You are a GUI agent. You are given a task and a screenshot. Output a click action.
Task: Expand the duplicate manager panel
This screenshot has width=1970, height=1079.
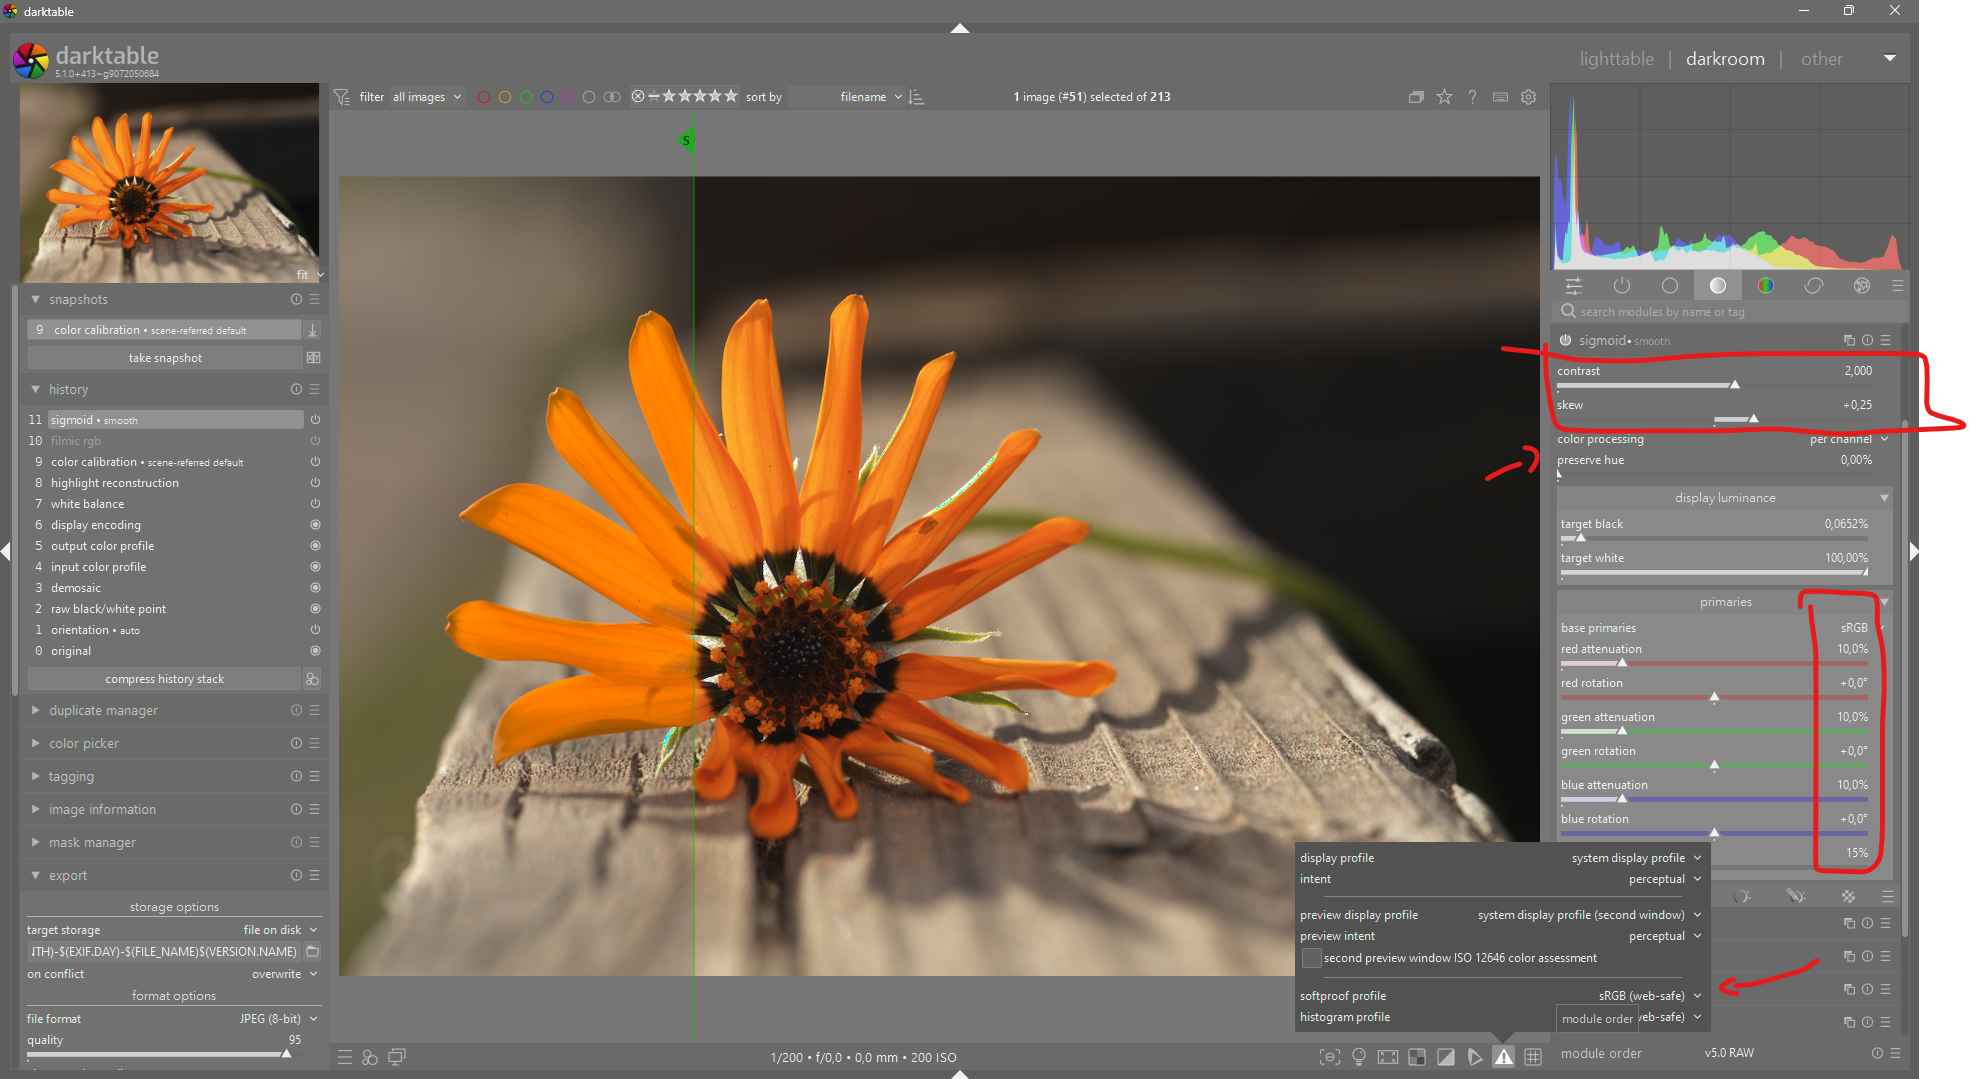tap(103, 711)
